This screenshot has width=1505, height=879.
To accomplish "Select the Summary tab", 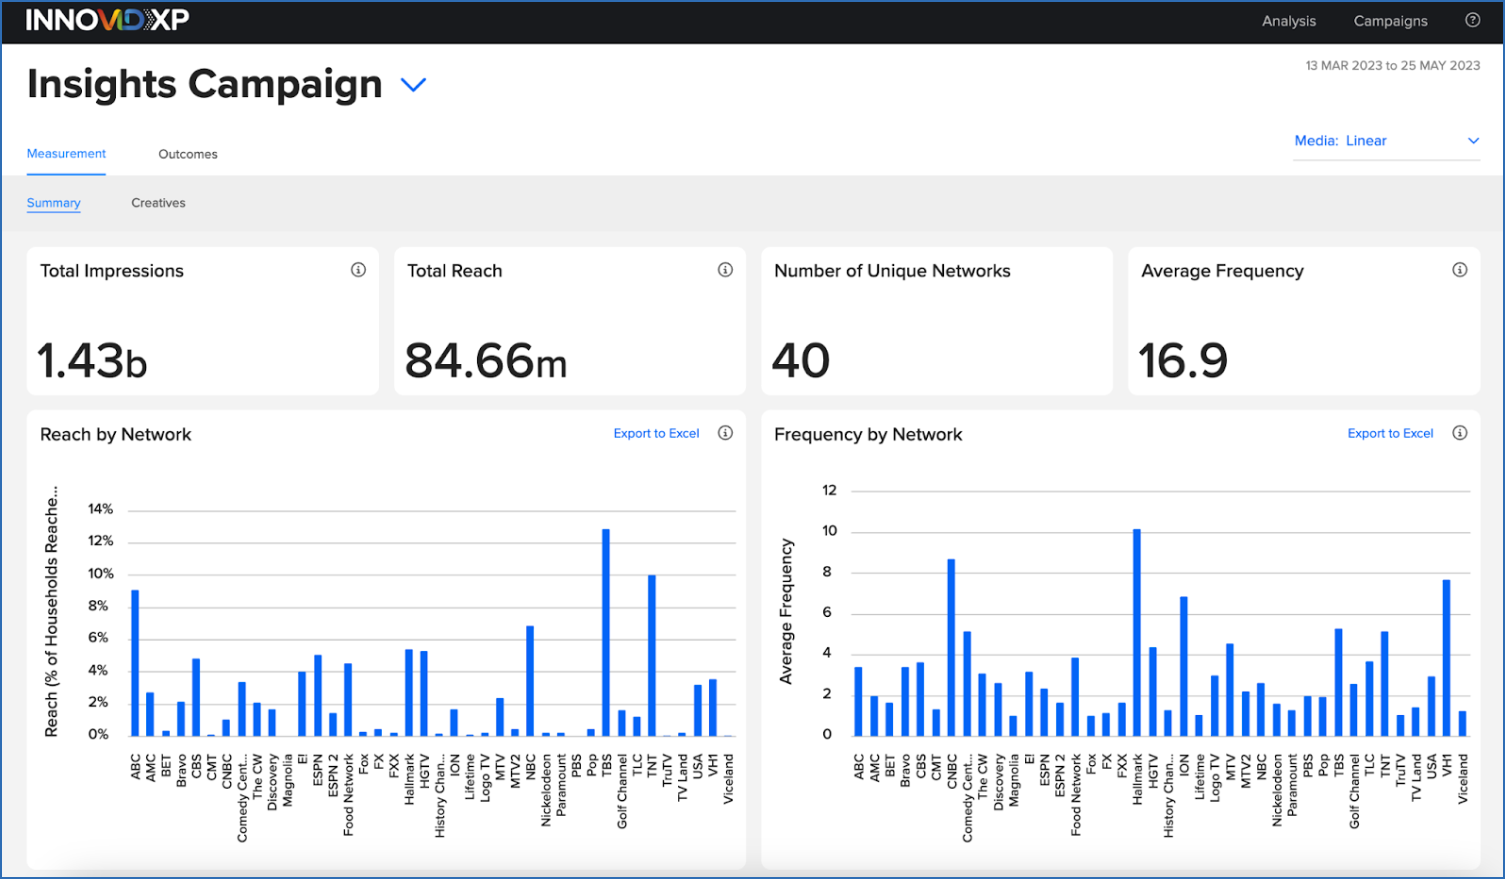I will [x=53, y=202].
